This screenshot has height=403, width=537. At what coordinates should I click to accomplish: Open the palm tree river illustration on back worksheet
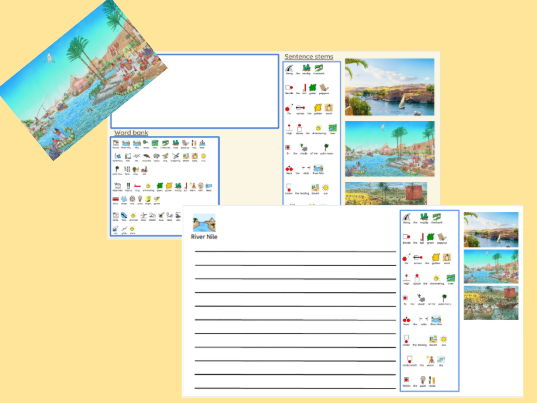(x=389, y=149)
